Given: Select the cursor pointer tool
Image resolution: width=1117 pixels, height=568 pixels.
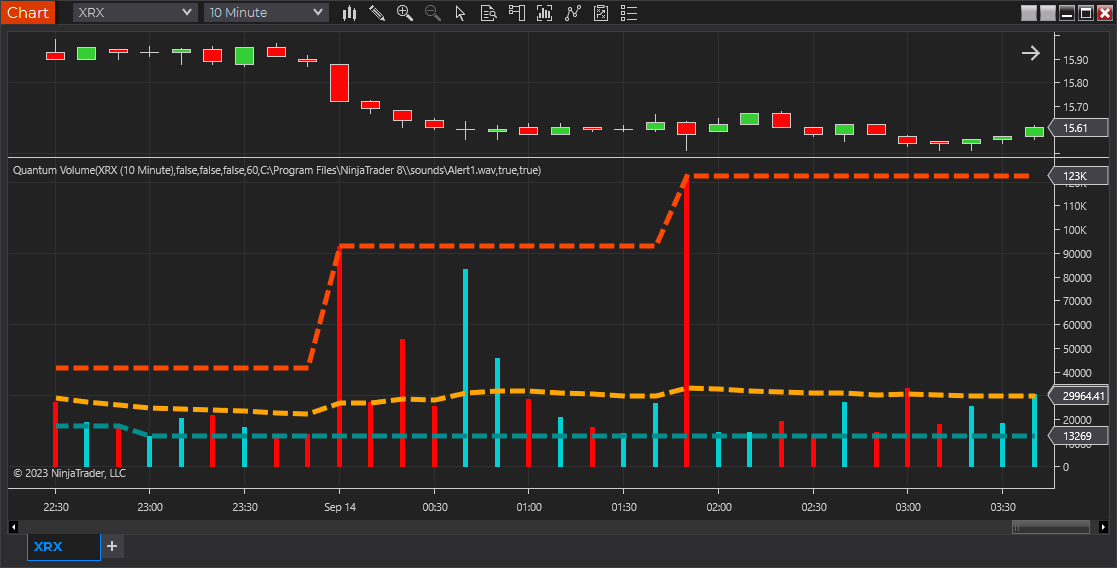Looking at the screenshot, I should pyautogui.click(x=460, y=13).
